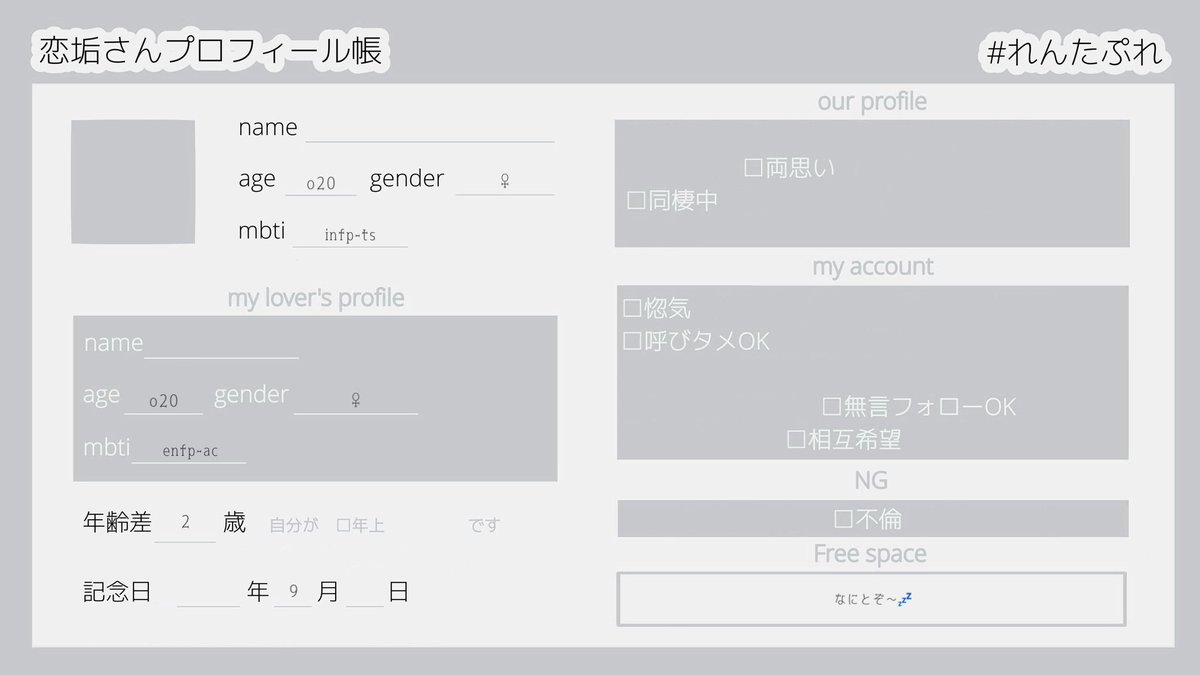1200x675 pixels.
Task: Click the own gender field with ♀
Action: 505,181
